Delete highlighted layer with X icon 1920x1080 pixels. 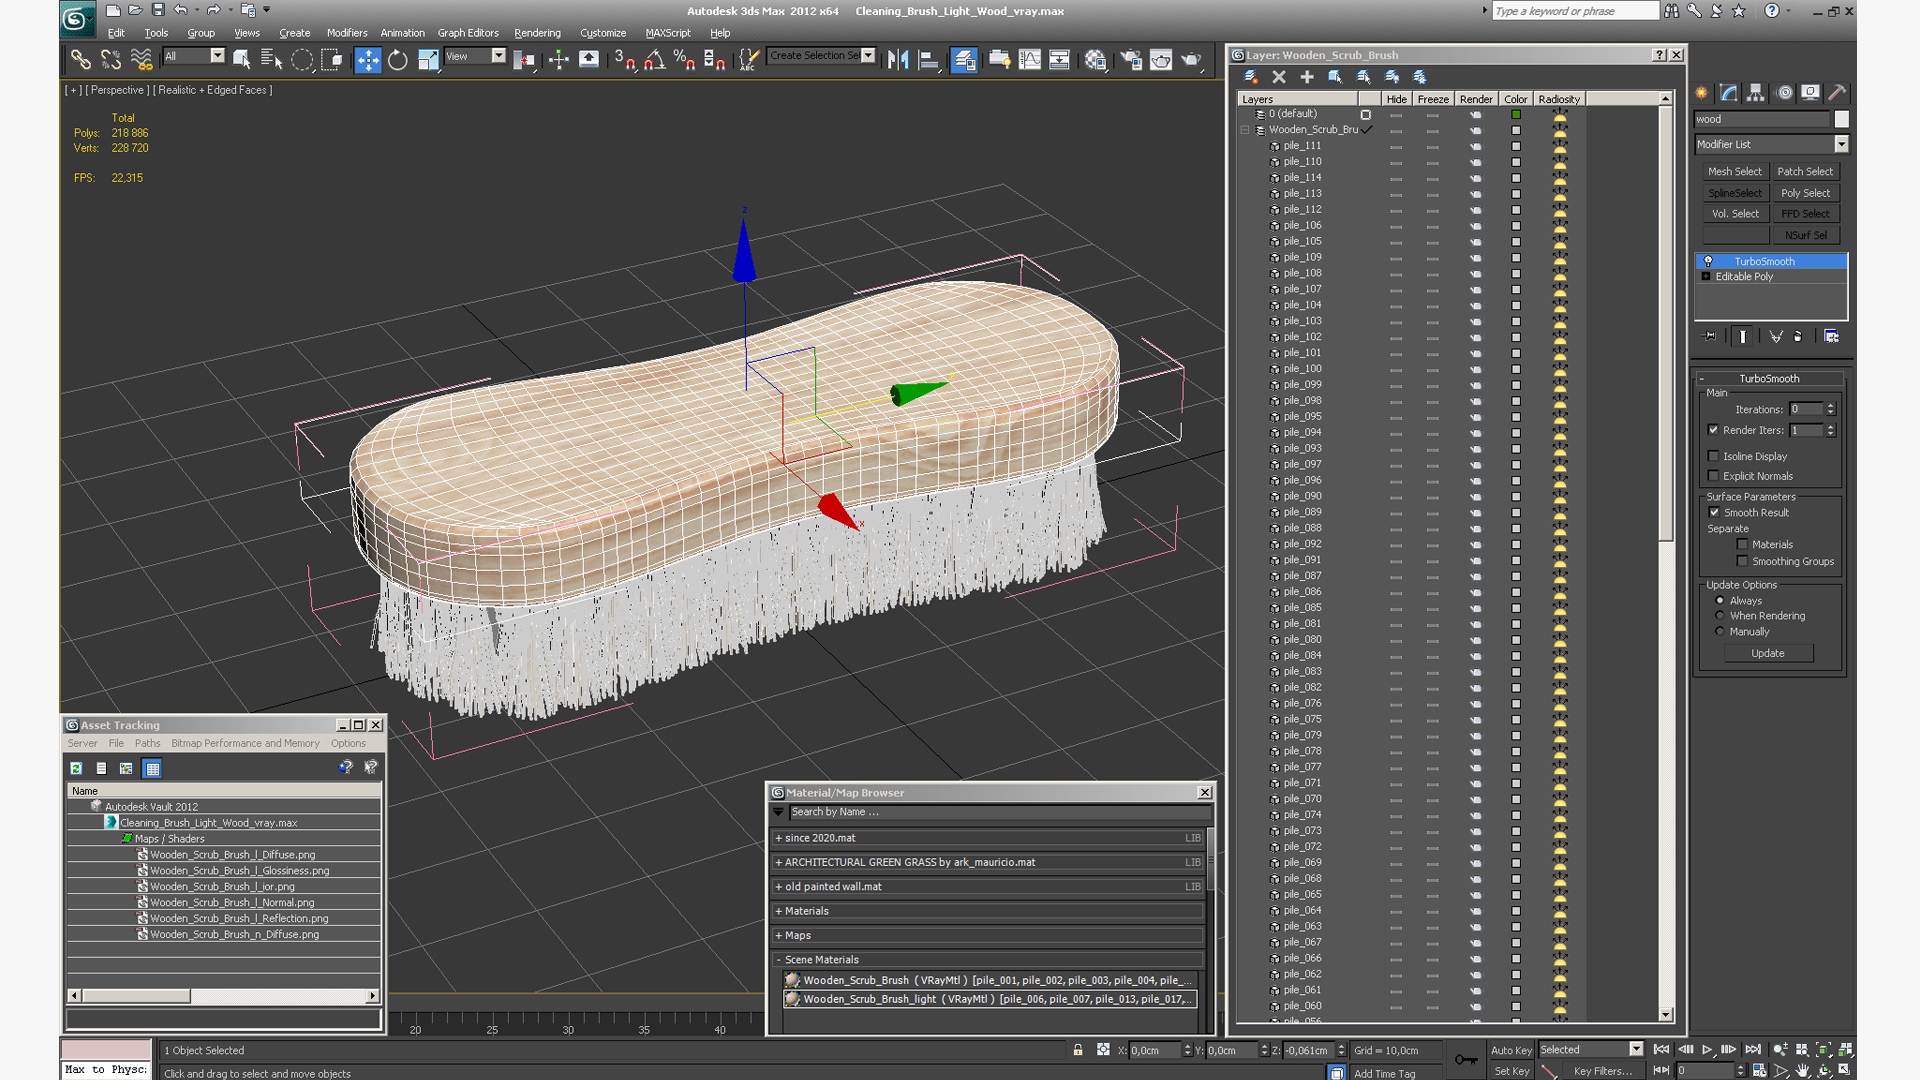tap(1278, 76)
